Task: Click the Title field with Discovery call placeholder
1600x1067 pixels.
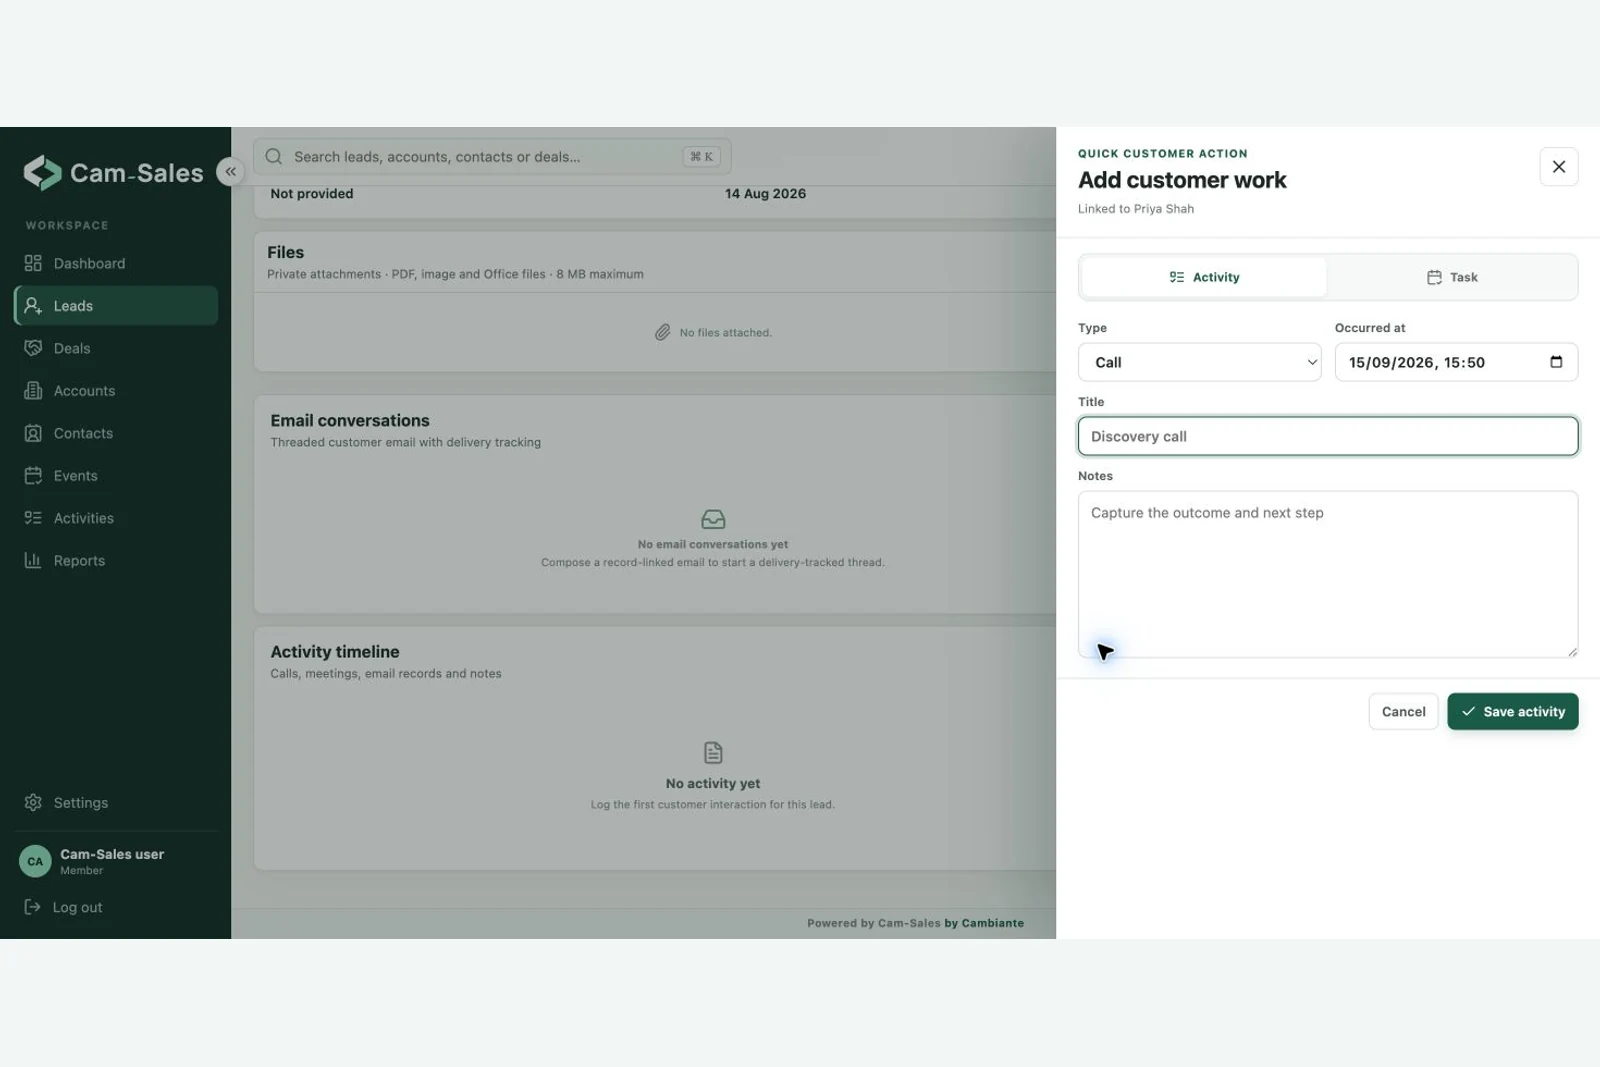Action: (1328, 436)
